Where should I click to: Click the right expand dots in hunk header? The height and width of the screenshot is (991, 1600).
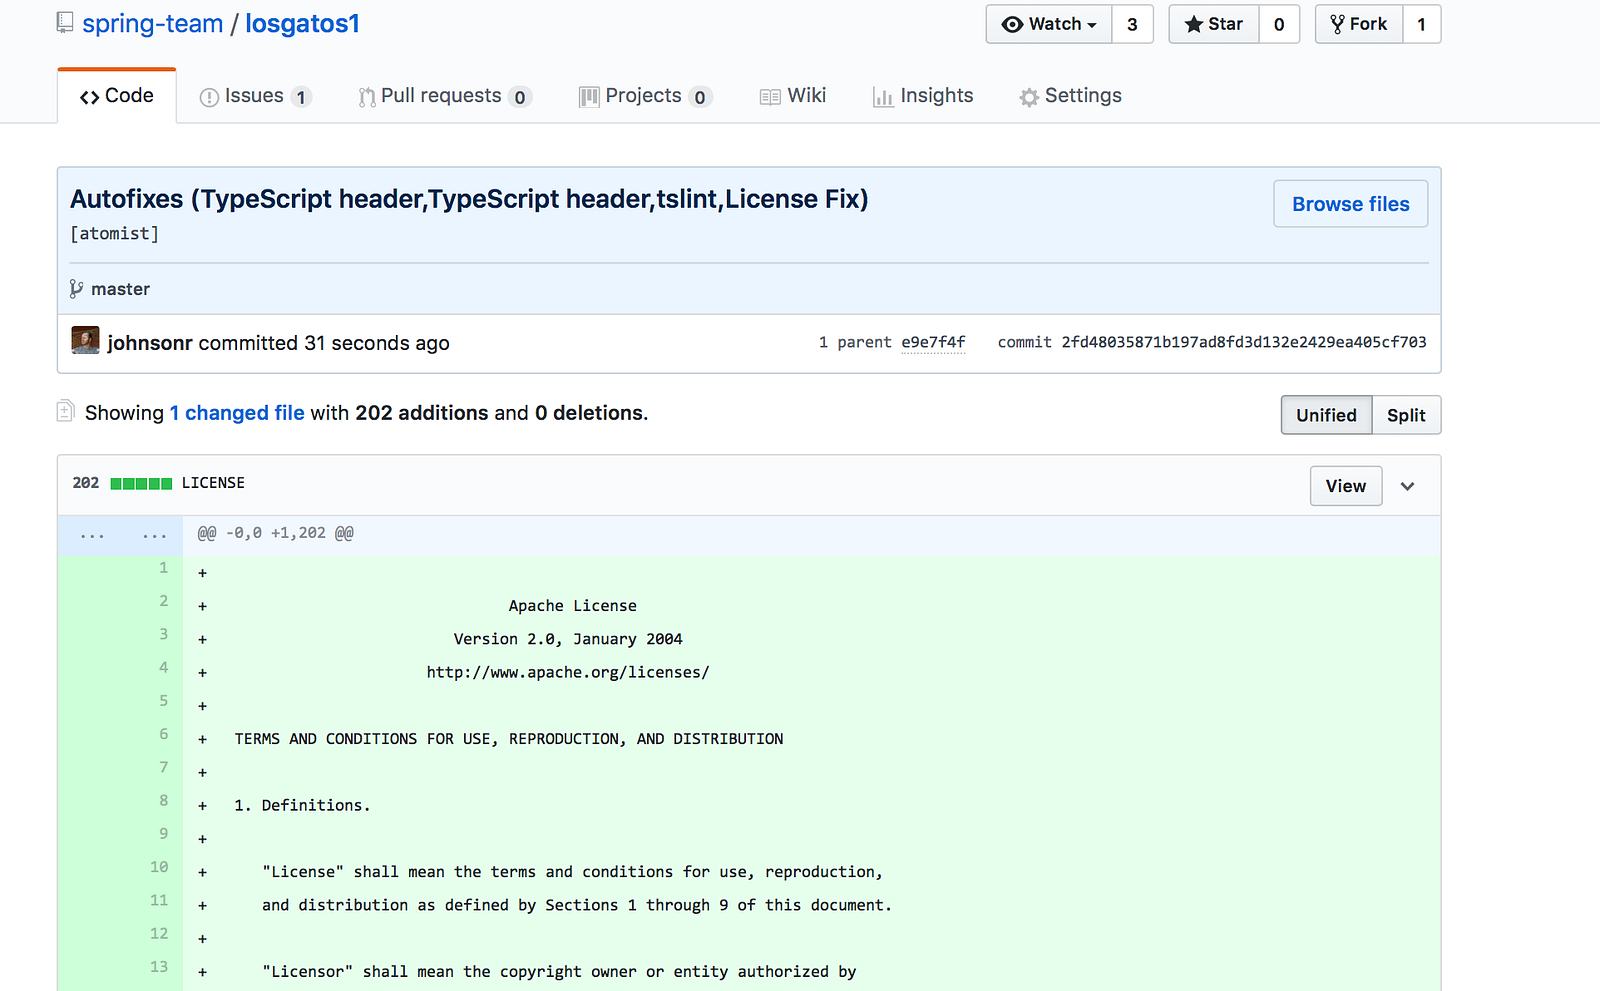[155, 535]
